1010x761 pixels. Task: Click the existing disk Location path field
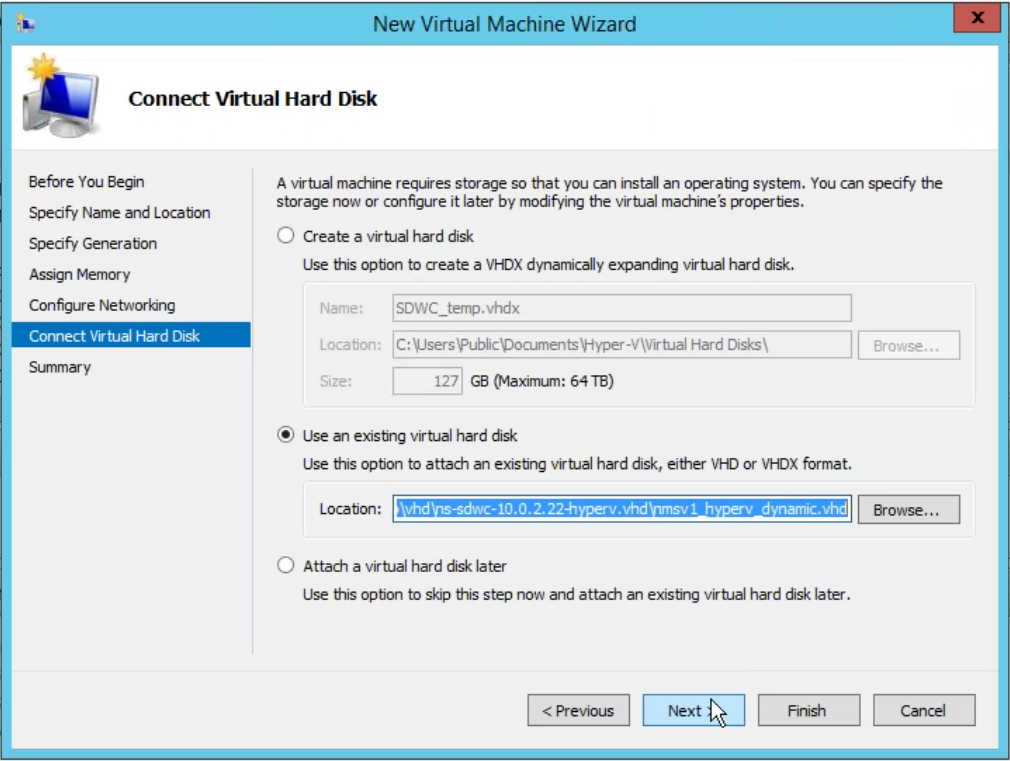pos(622,509)
